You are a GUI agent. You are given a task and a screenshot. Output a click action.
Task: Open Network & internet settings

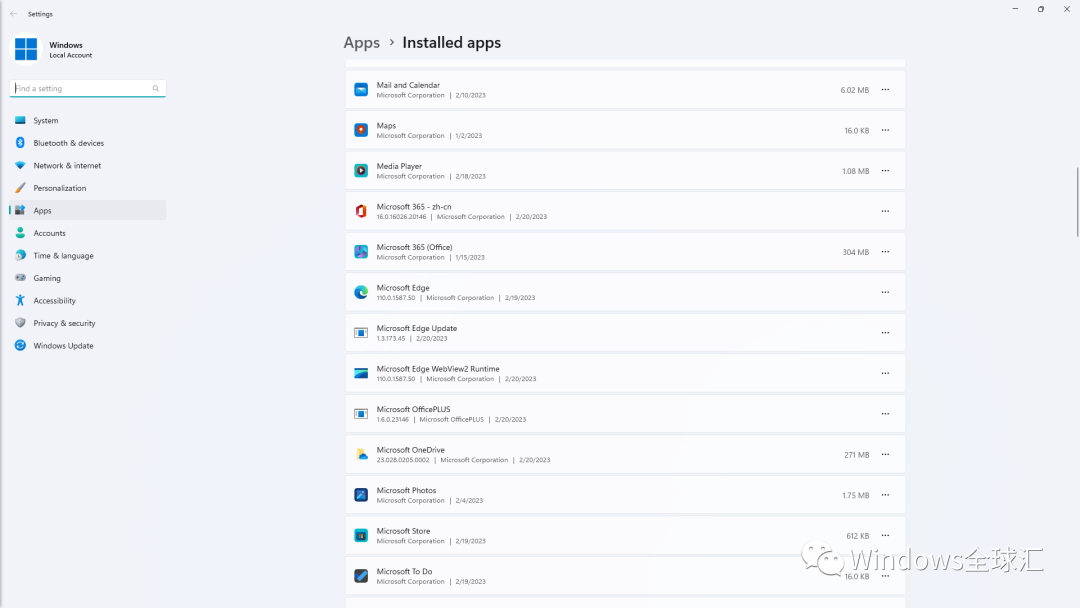(x=87, y=165)
